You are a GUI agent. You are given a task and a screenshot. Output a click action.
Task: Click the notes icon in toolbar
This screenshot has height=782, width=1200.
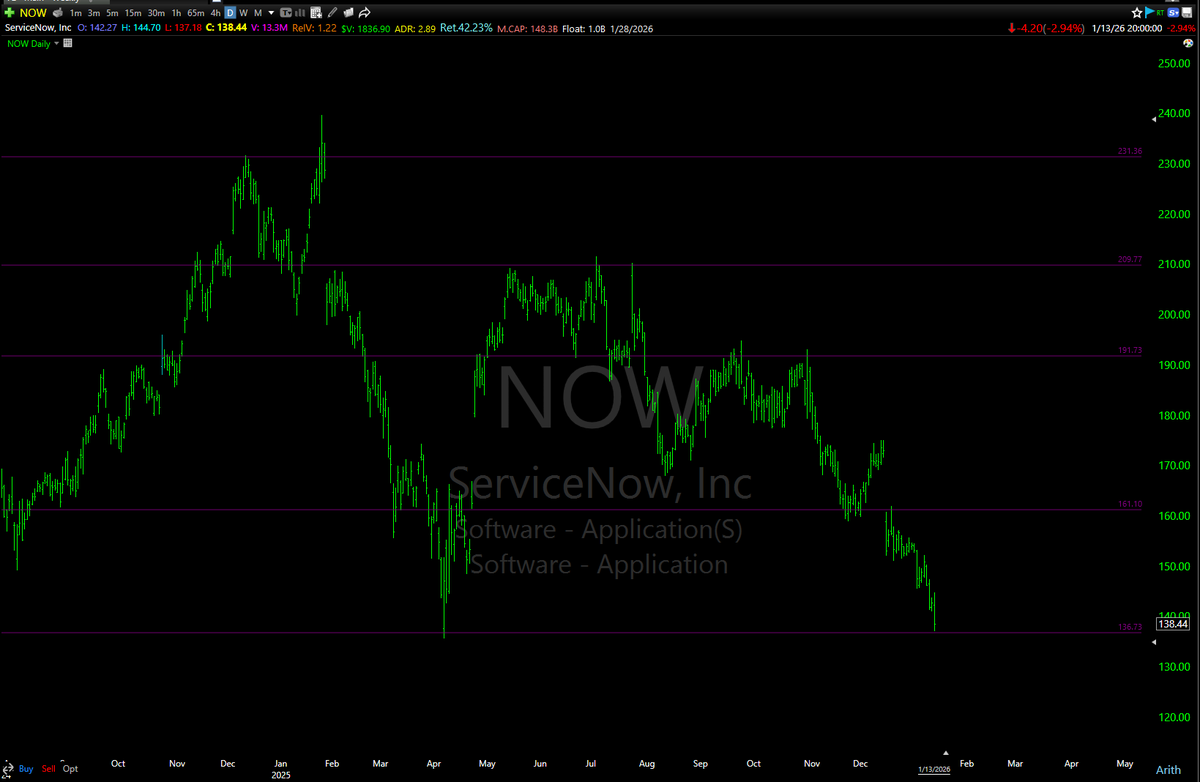click(348, 13)
